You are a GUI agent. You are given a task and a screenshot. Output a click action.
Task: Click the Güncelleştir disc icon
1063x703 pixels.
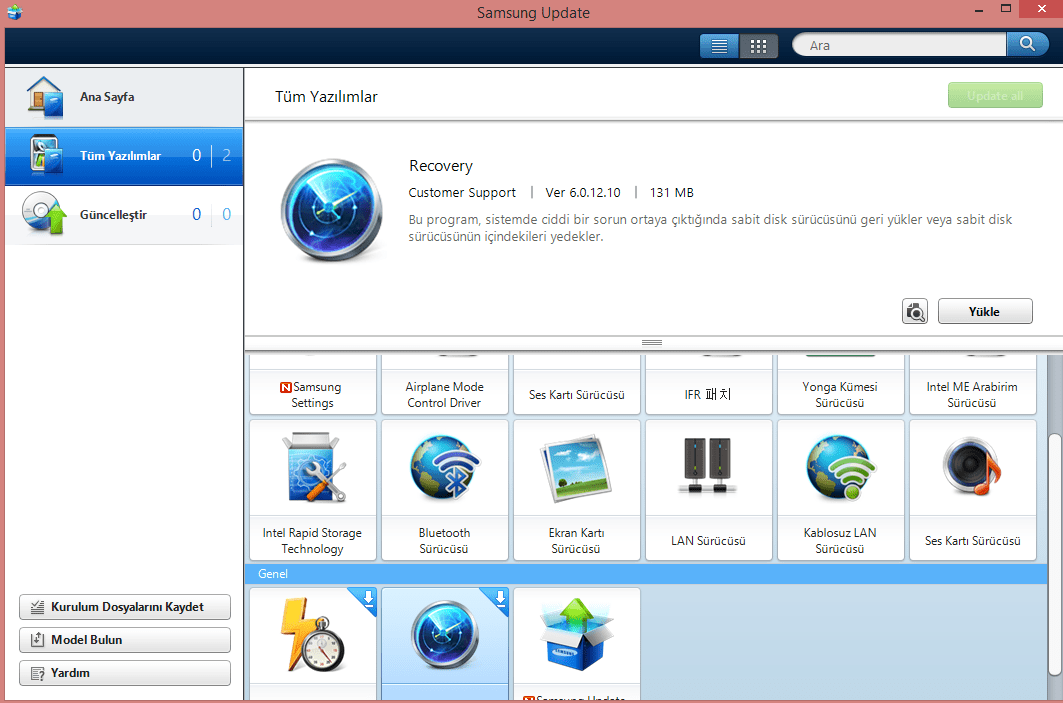pyautogui.click(x=43, y=214)
